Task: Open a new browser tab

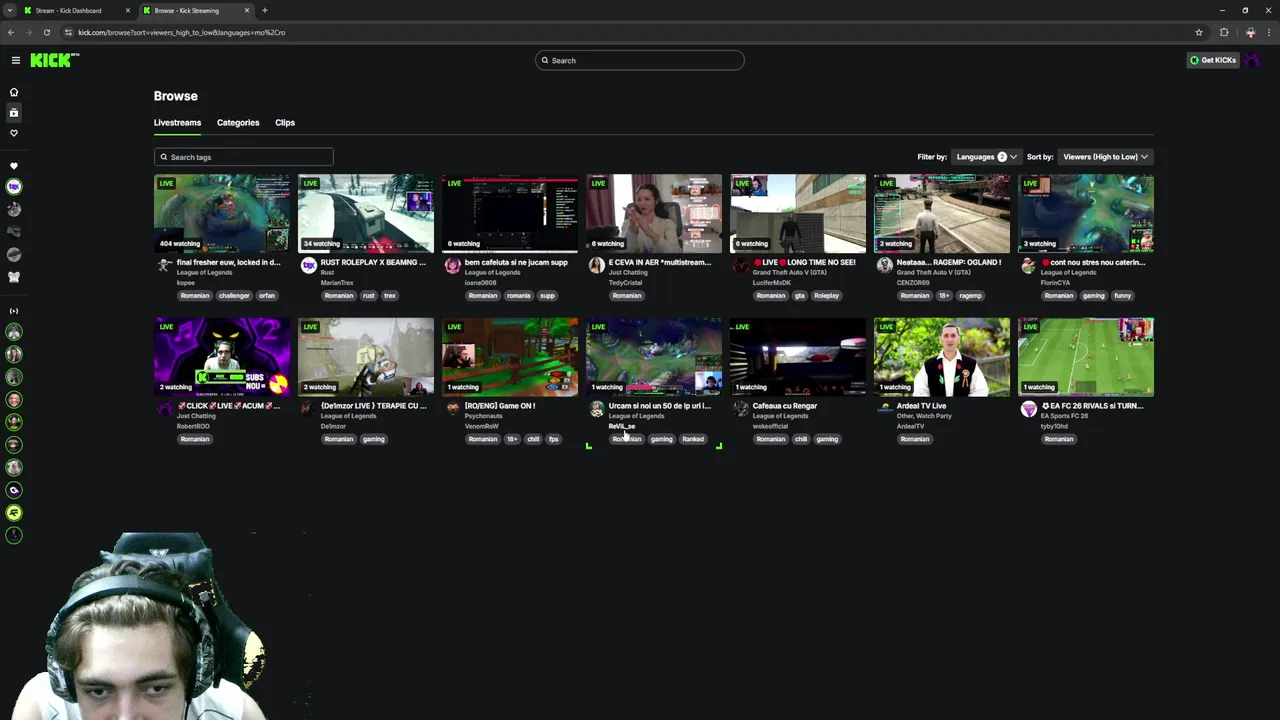Action: [x=265, y=10]
